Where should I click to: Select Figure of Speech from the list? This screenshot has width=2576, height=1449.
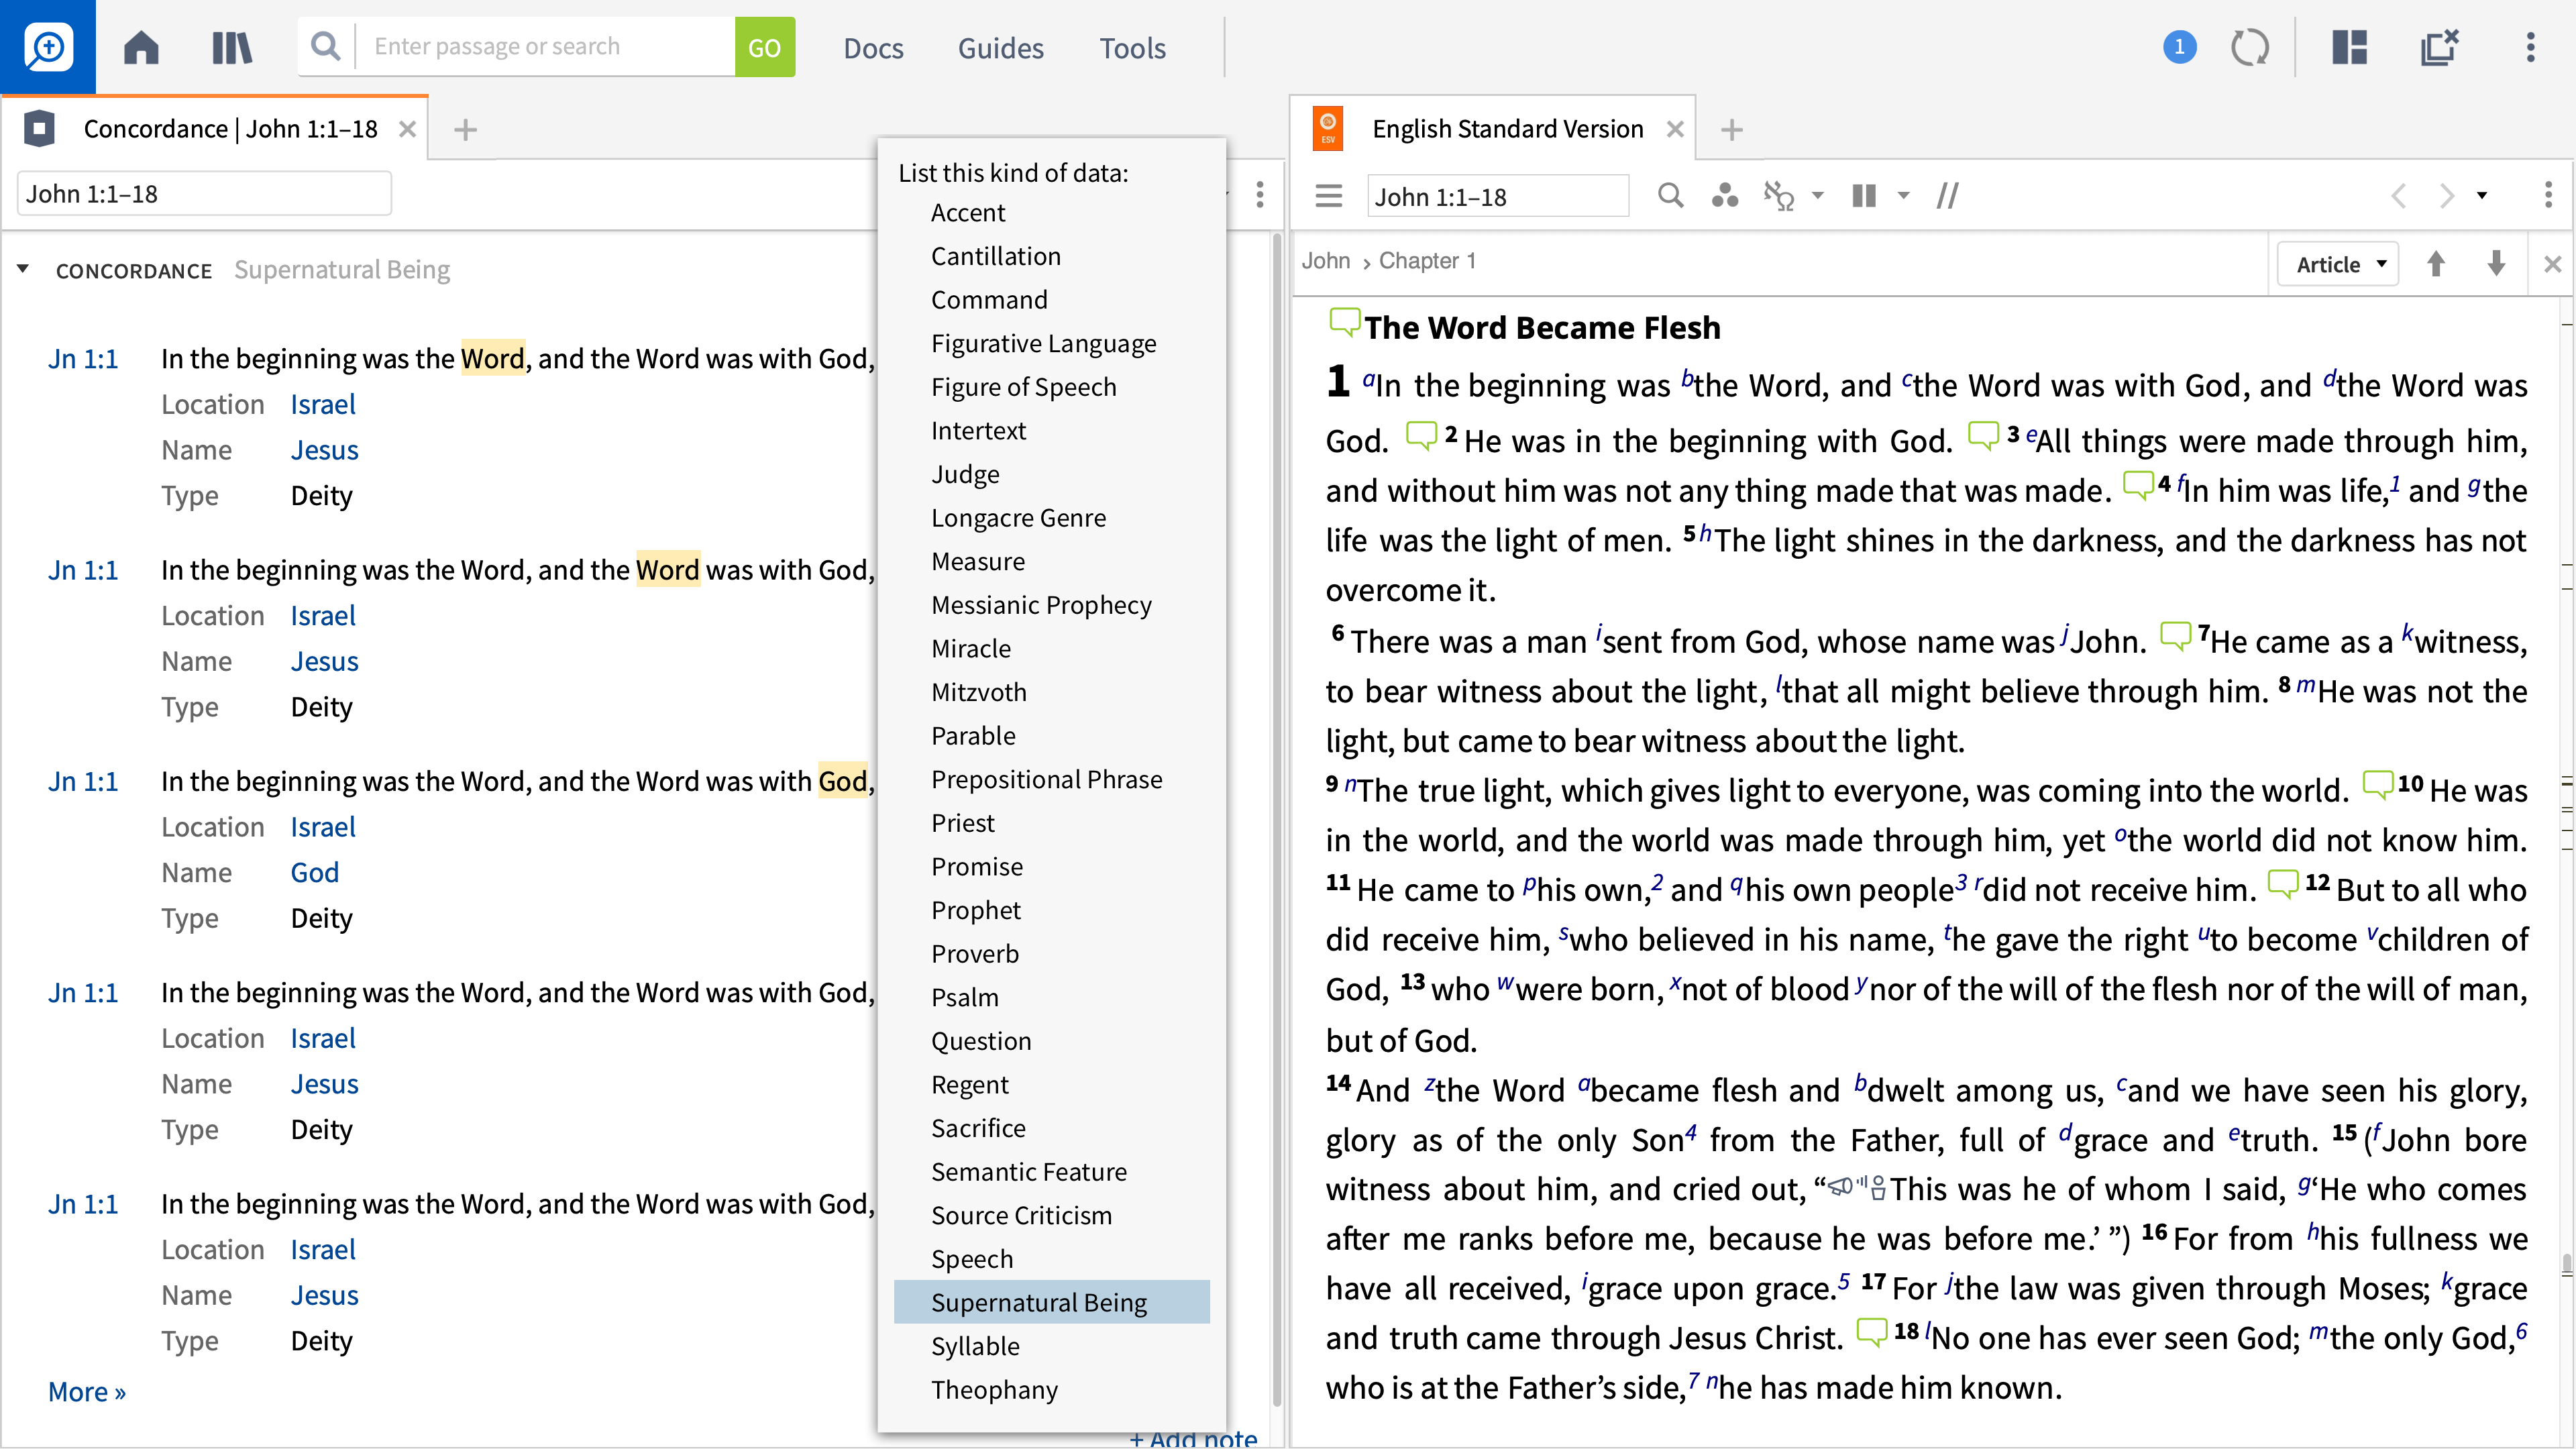pos(1022,386)
